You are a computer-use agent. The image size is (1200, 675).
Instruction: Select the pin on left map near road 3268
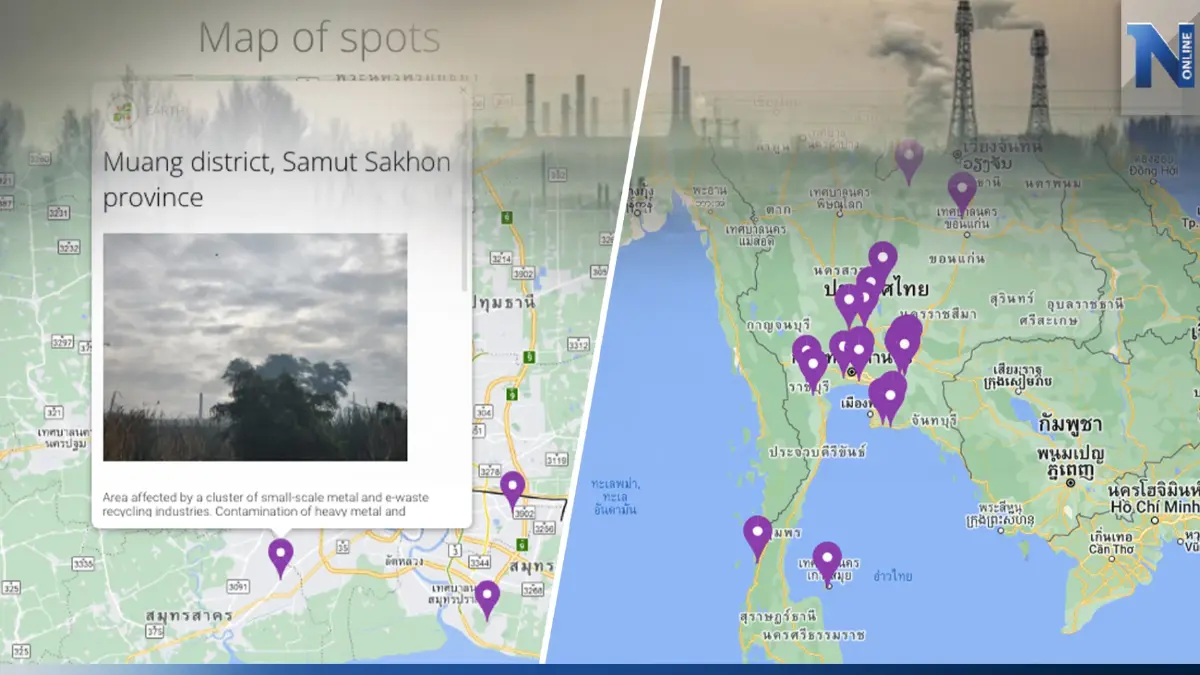pos(486,599)
